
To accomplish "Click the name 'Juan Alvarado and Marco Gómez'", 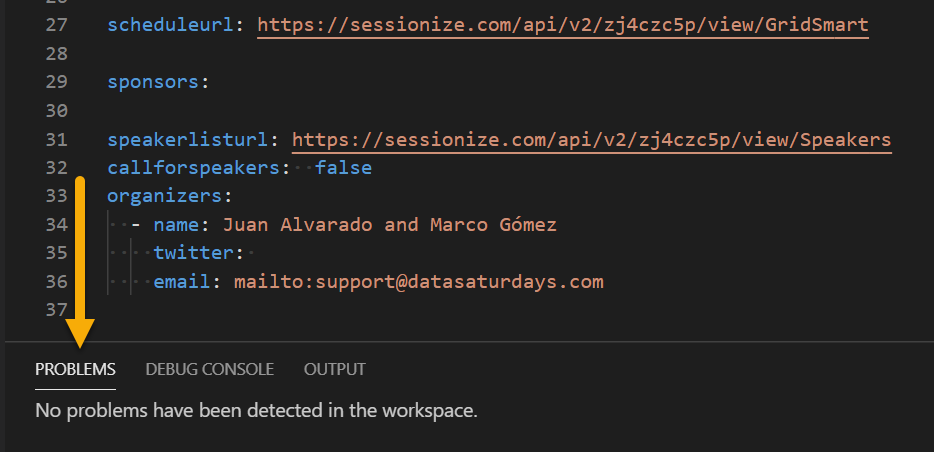I will (390, 225).
